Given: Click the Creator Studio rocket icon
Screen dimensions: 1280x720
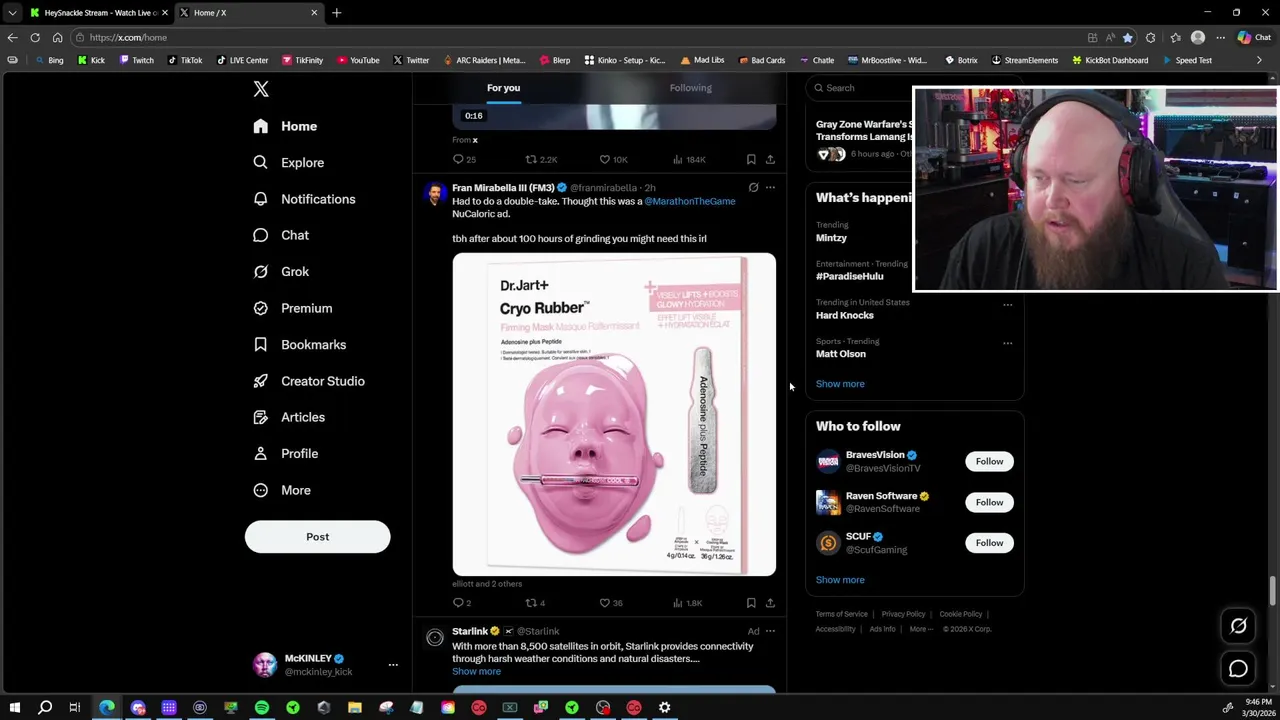Looking at the screenshot, I should click(260, 381).
